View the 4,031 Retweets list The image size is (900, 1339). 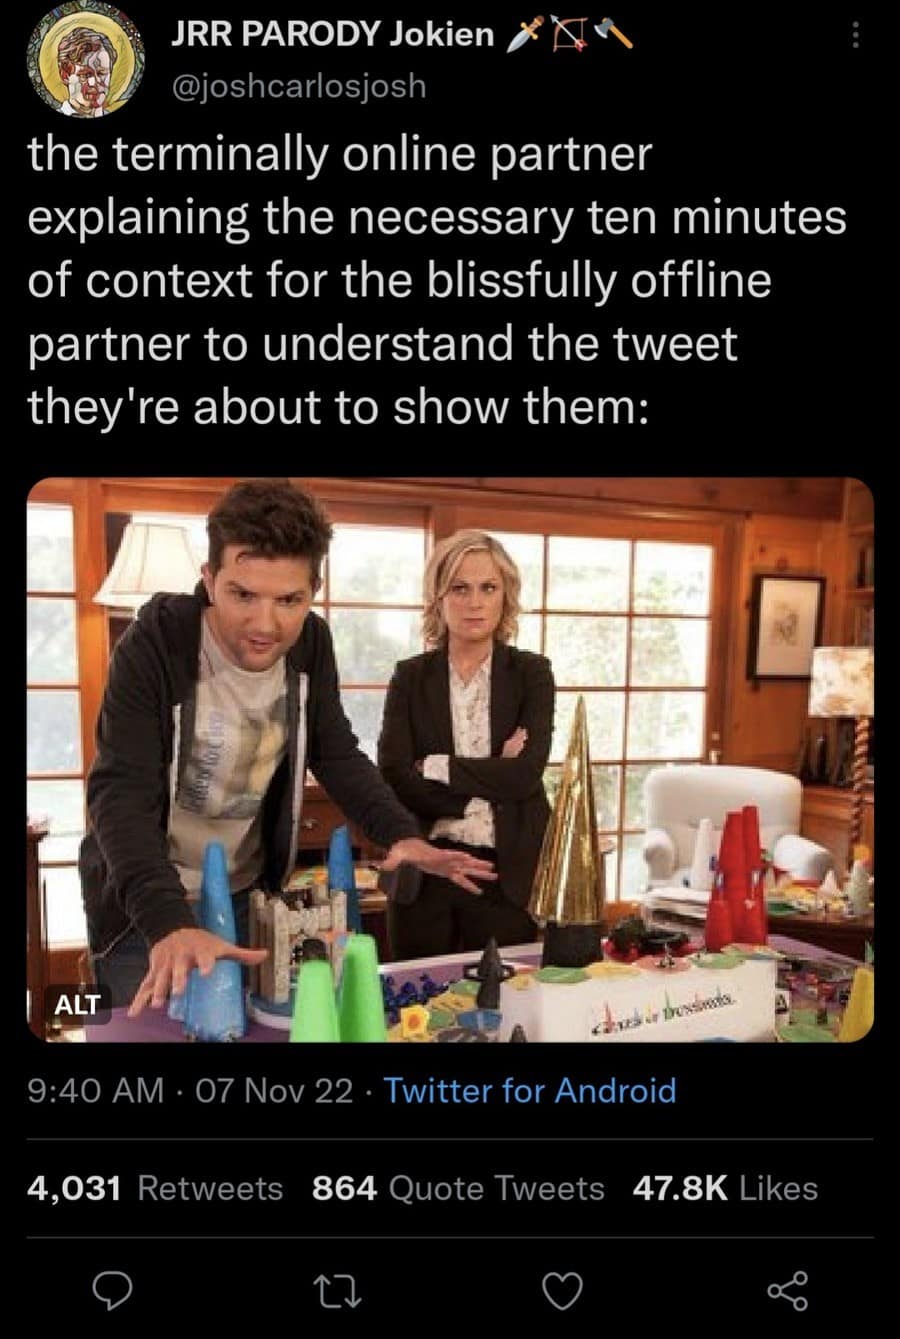pyautogui.click(x=155, y=1188)
